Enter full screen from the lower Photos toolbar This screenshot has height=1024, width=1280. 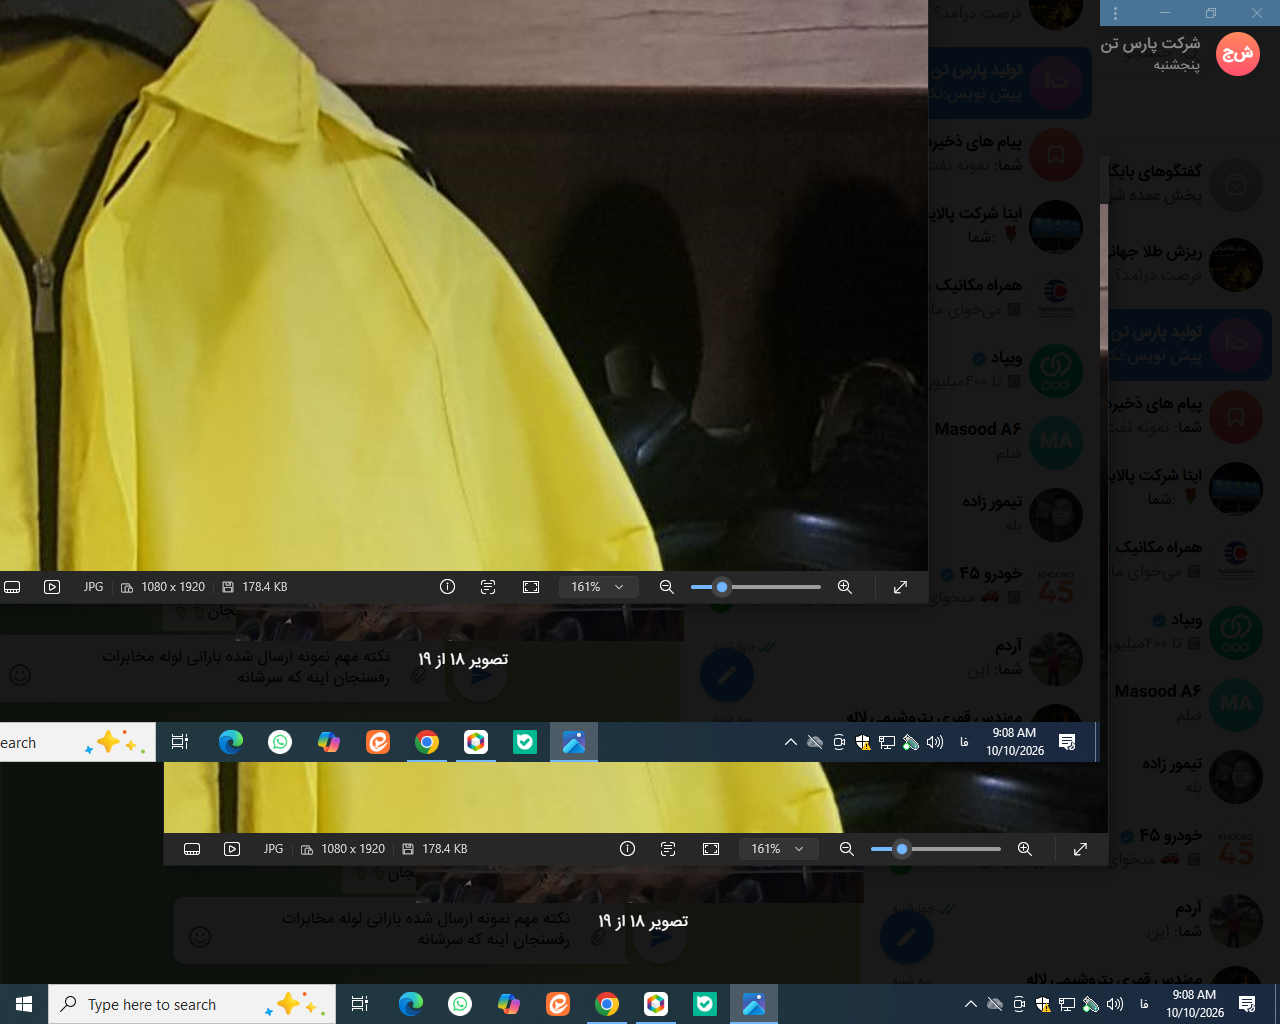[x=1080, y=849]
